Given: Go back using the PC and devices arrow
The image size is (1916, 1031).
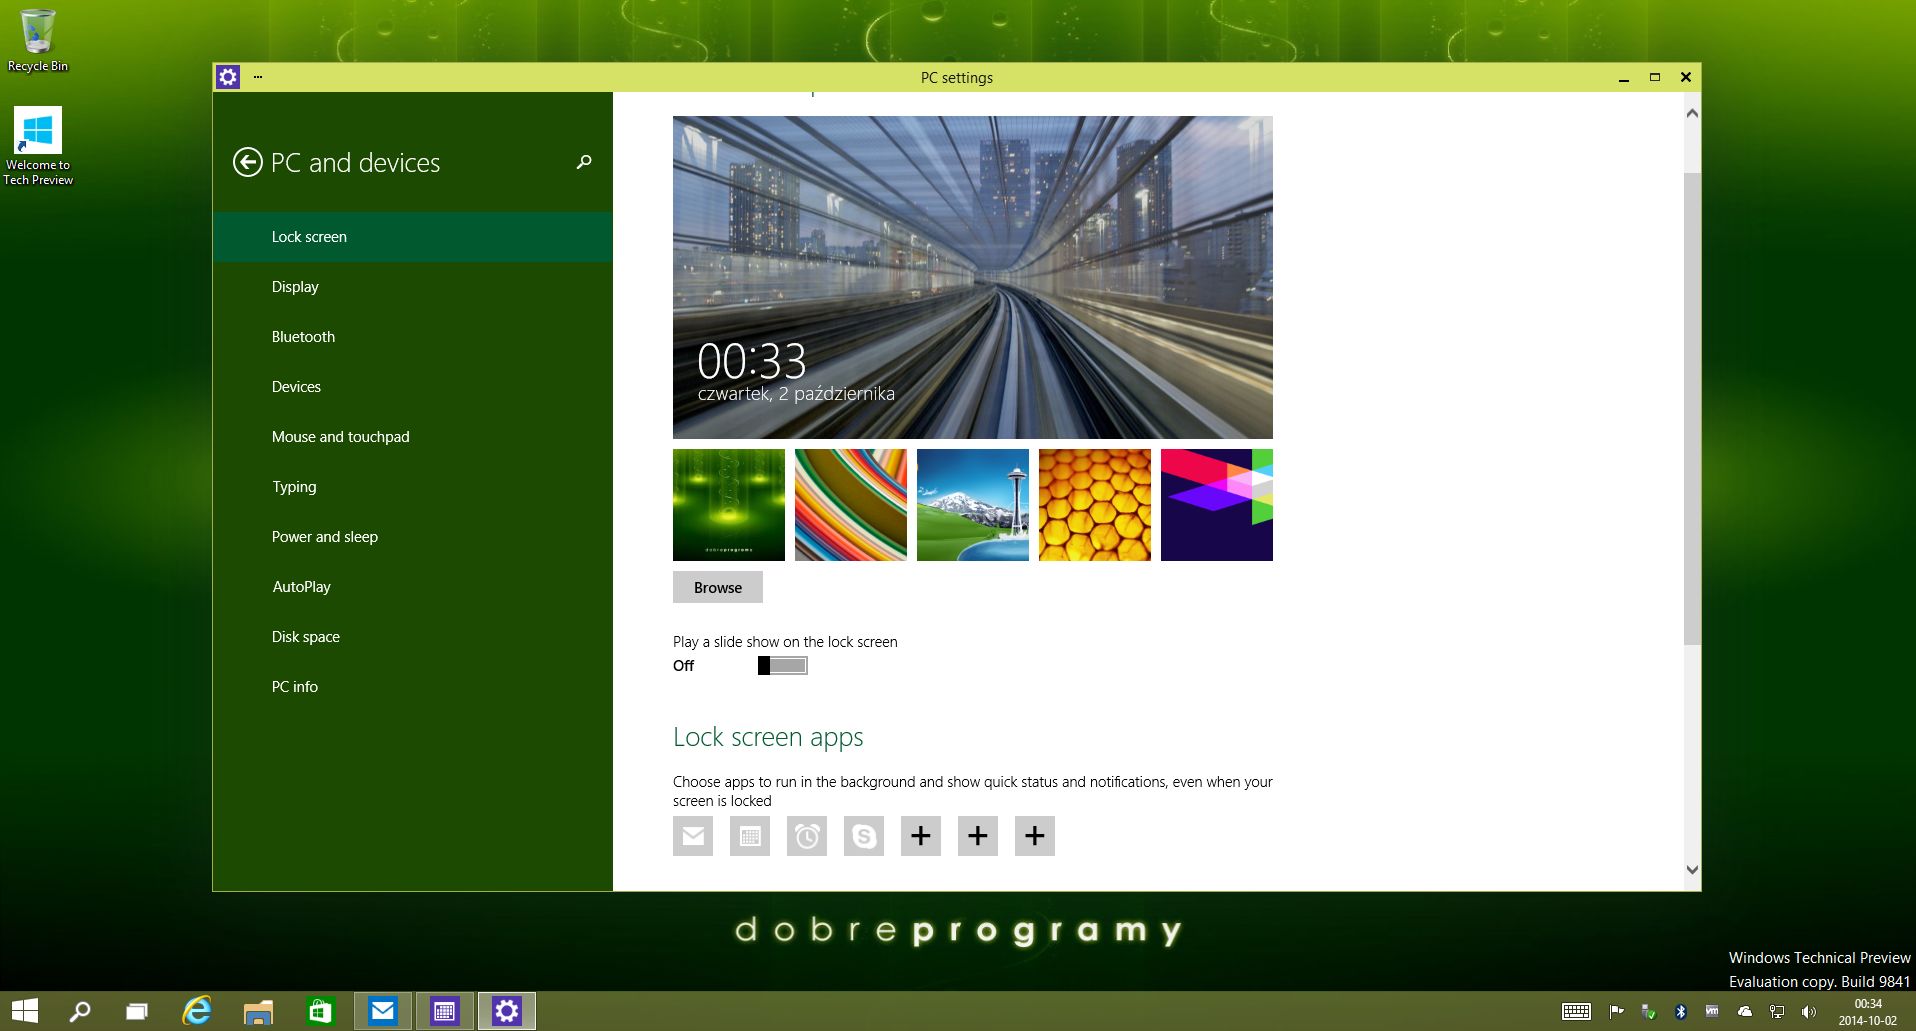Looking at the screenshot, I should pos(247,162).
